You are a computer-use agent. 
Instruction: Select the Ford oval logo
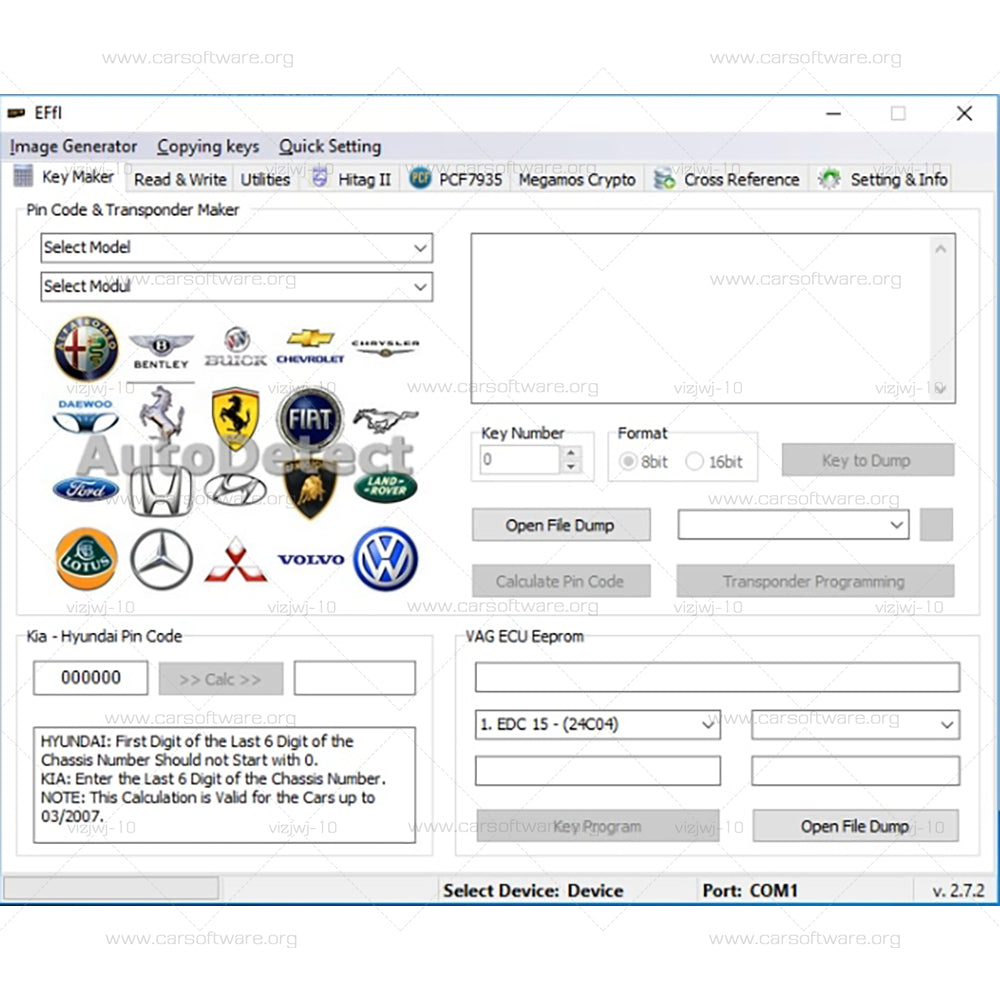(x=85, y=489)
